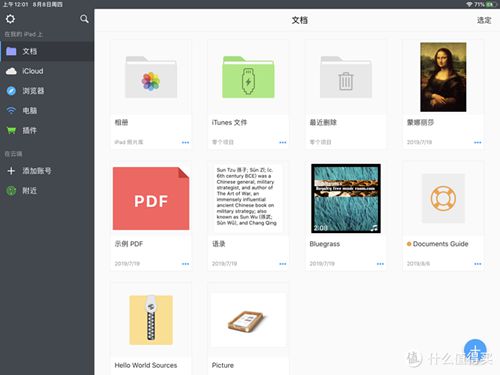Screen dimensions: 500x375
Task: Open the Nearby item in the sidebar
Action: (47, 191)
